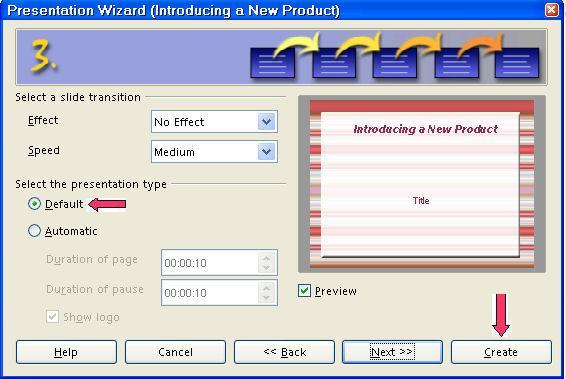The width and height of the screenshot is (566, 379).
Task: Close the Presentation Wizard window
Action: pos(552,10)
